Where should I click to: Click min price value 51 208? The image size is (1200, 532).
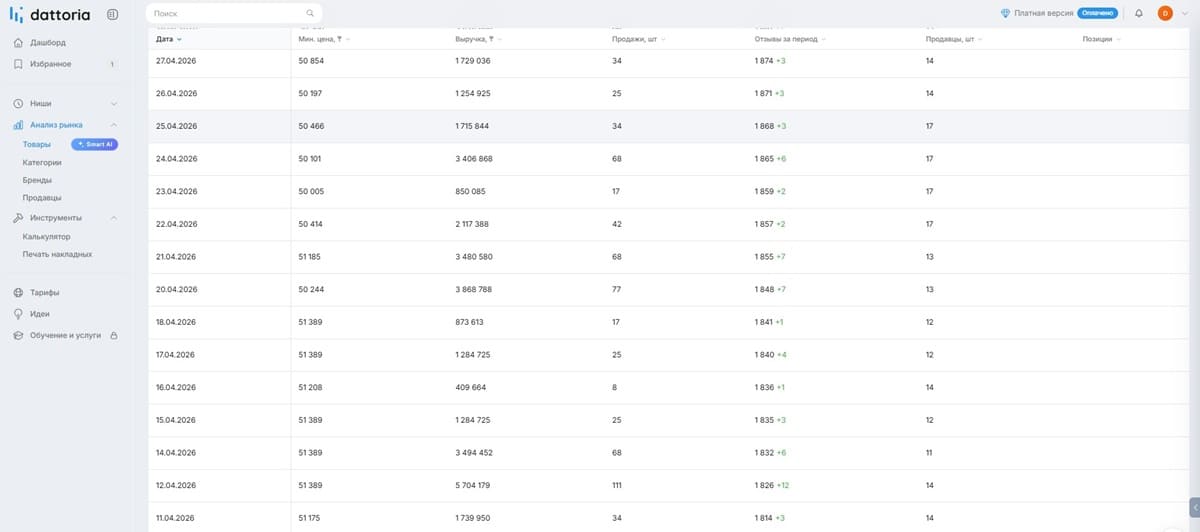point(311,387)
